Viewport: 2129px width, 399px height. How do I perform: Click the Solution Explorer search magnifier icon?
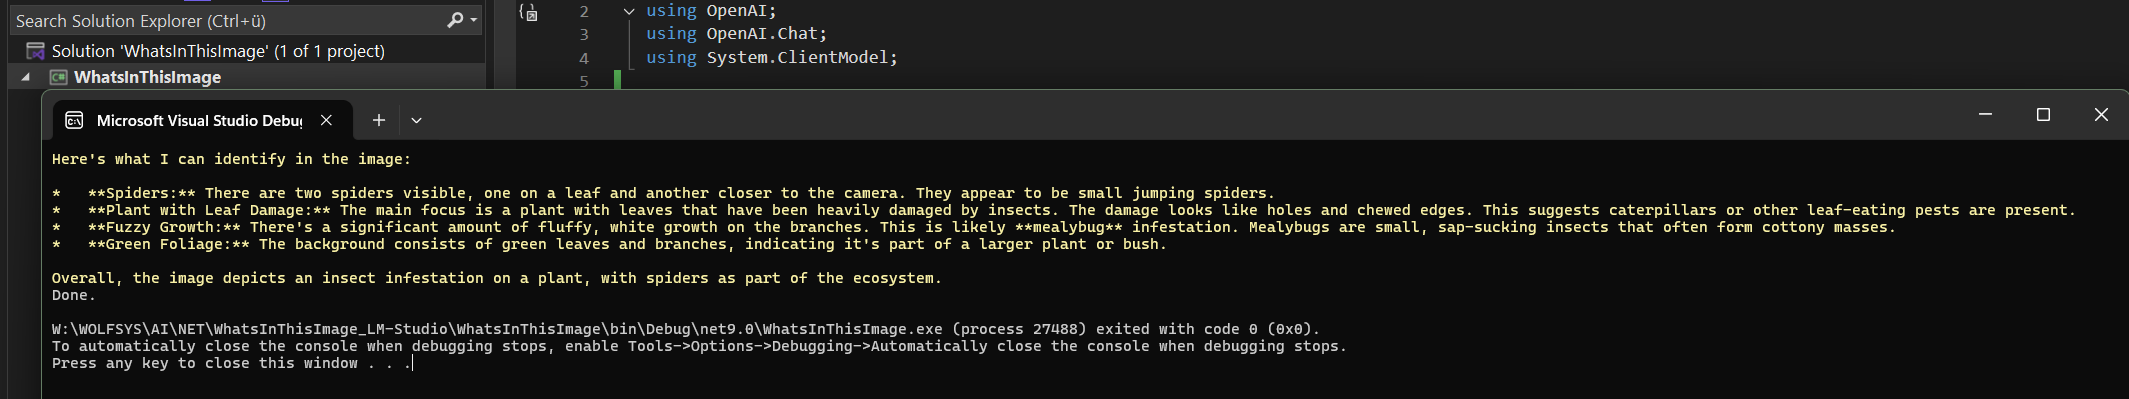[x=455, y=20]
